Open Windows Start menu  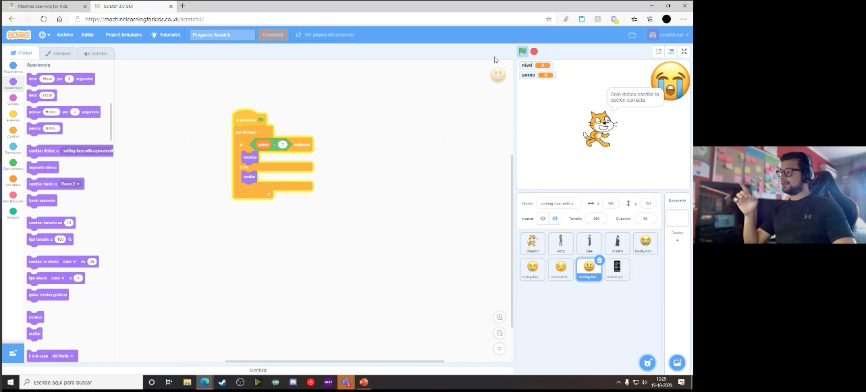10,382
